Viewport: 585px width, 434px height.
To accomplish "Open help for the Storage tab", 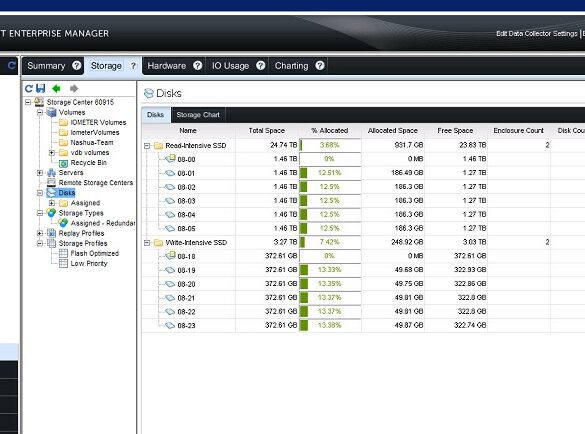I will [x=133, y=66].
